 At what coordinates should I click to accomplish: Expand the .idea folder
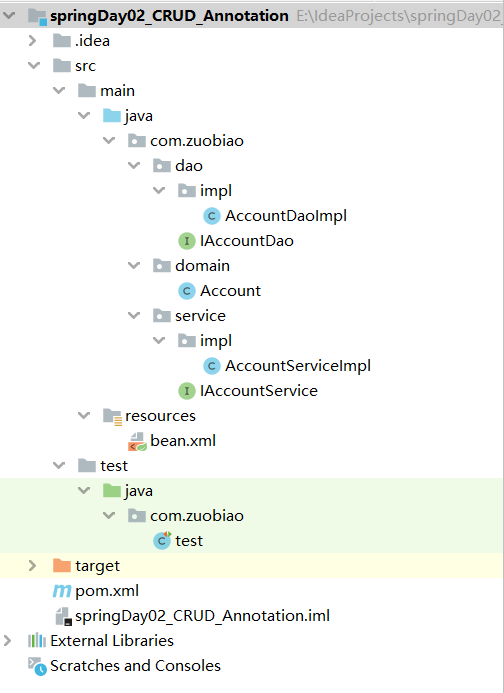pos(32,41)
